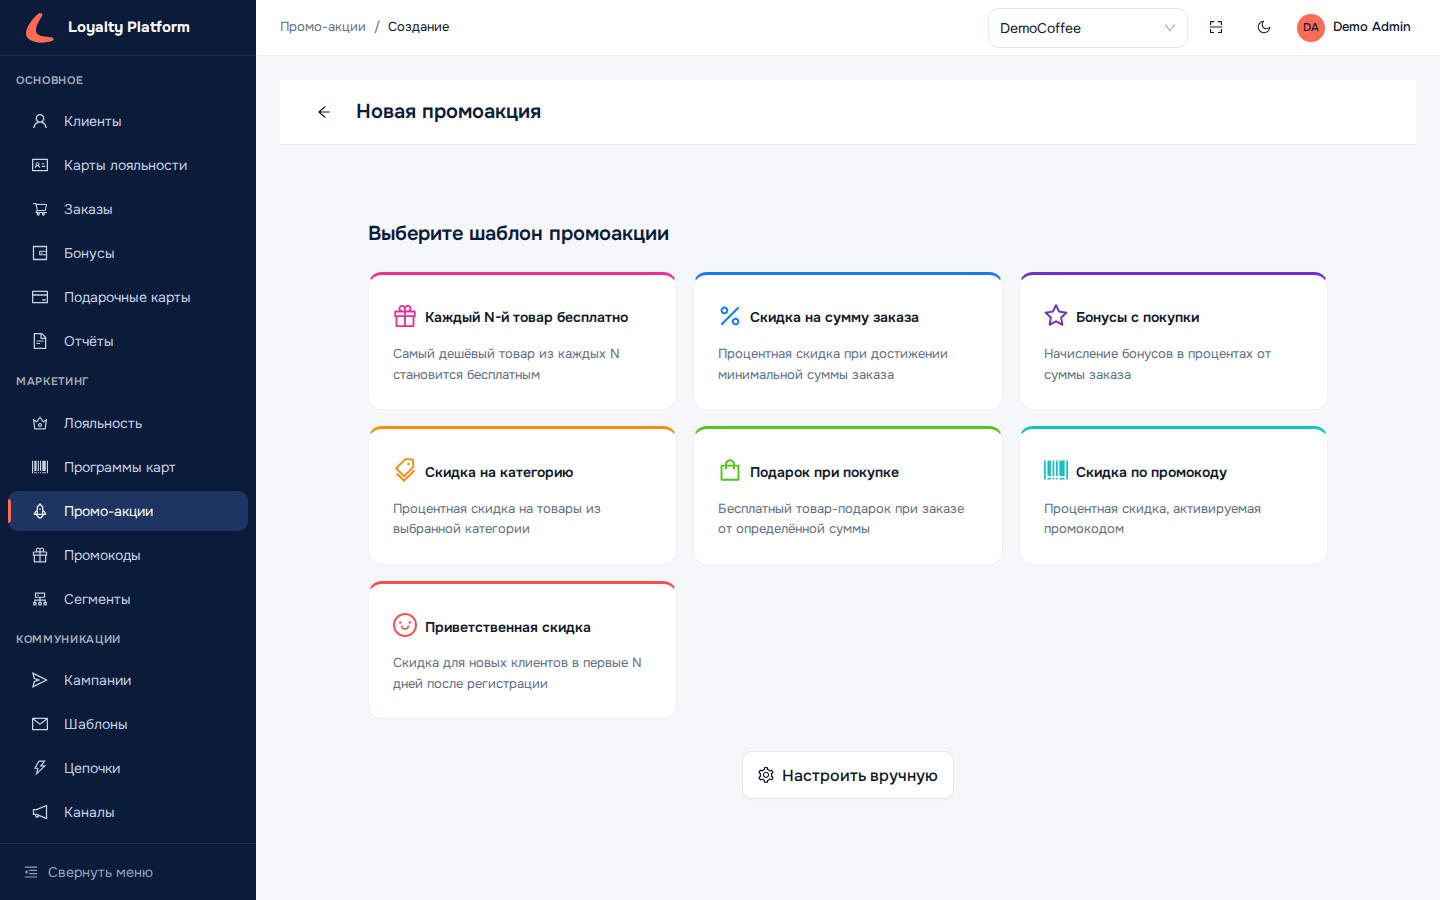Go to Карты лояльности section

coord(128,165)
